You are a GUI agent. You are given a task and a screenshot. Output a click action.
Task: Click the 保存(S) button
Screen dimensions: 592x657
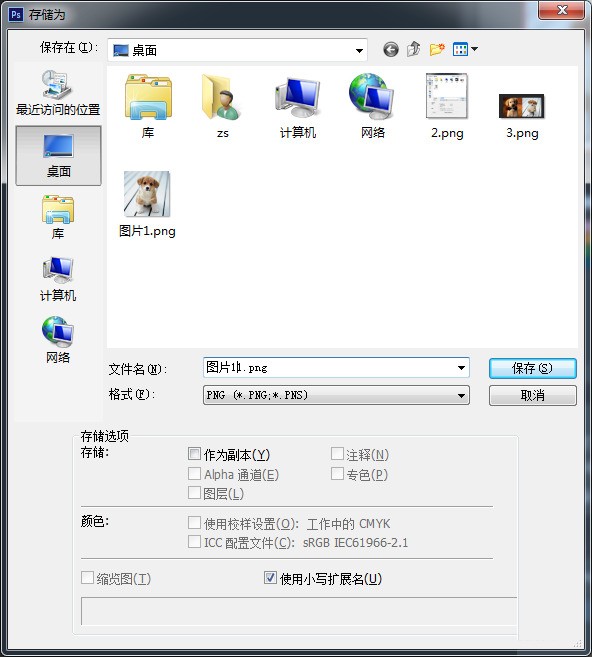click(533, 368)
